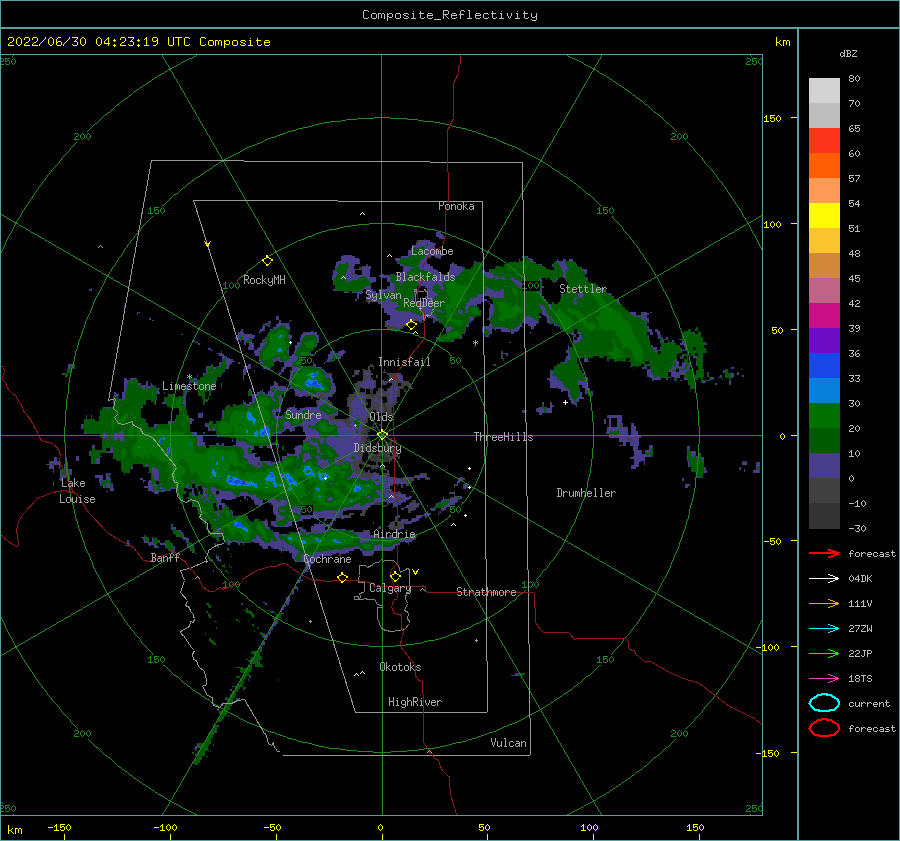900x841 pixels.
Task: Click the Cochrane city label
Action: [327, 559]
